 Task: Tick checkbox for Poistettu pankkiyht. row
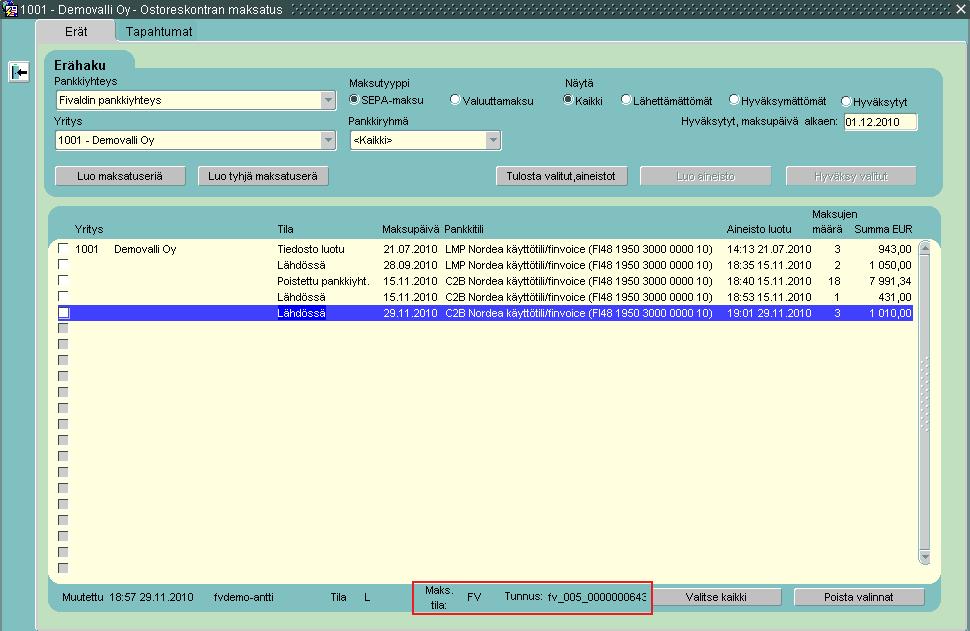point(63,281)
